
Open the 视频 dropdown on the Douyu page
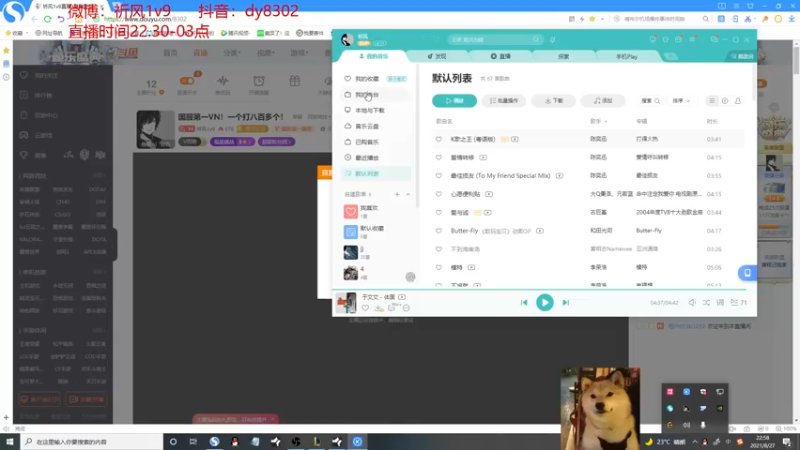click(266, 53)
